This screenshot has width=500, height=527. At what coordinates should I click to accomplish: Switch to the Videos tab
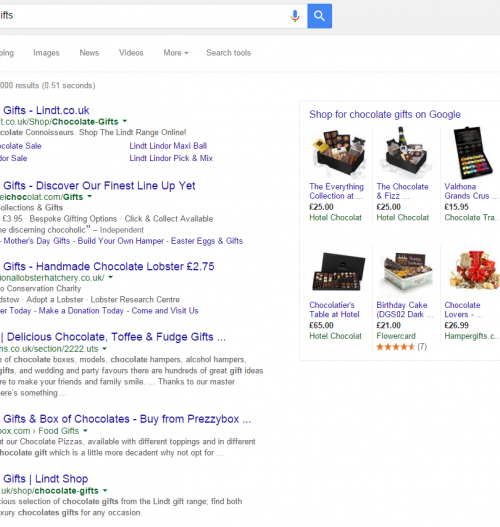click(131, 53)
